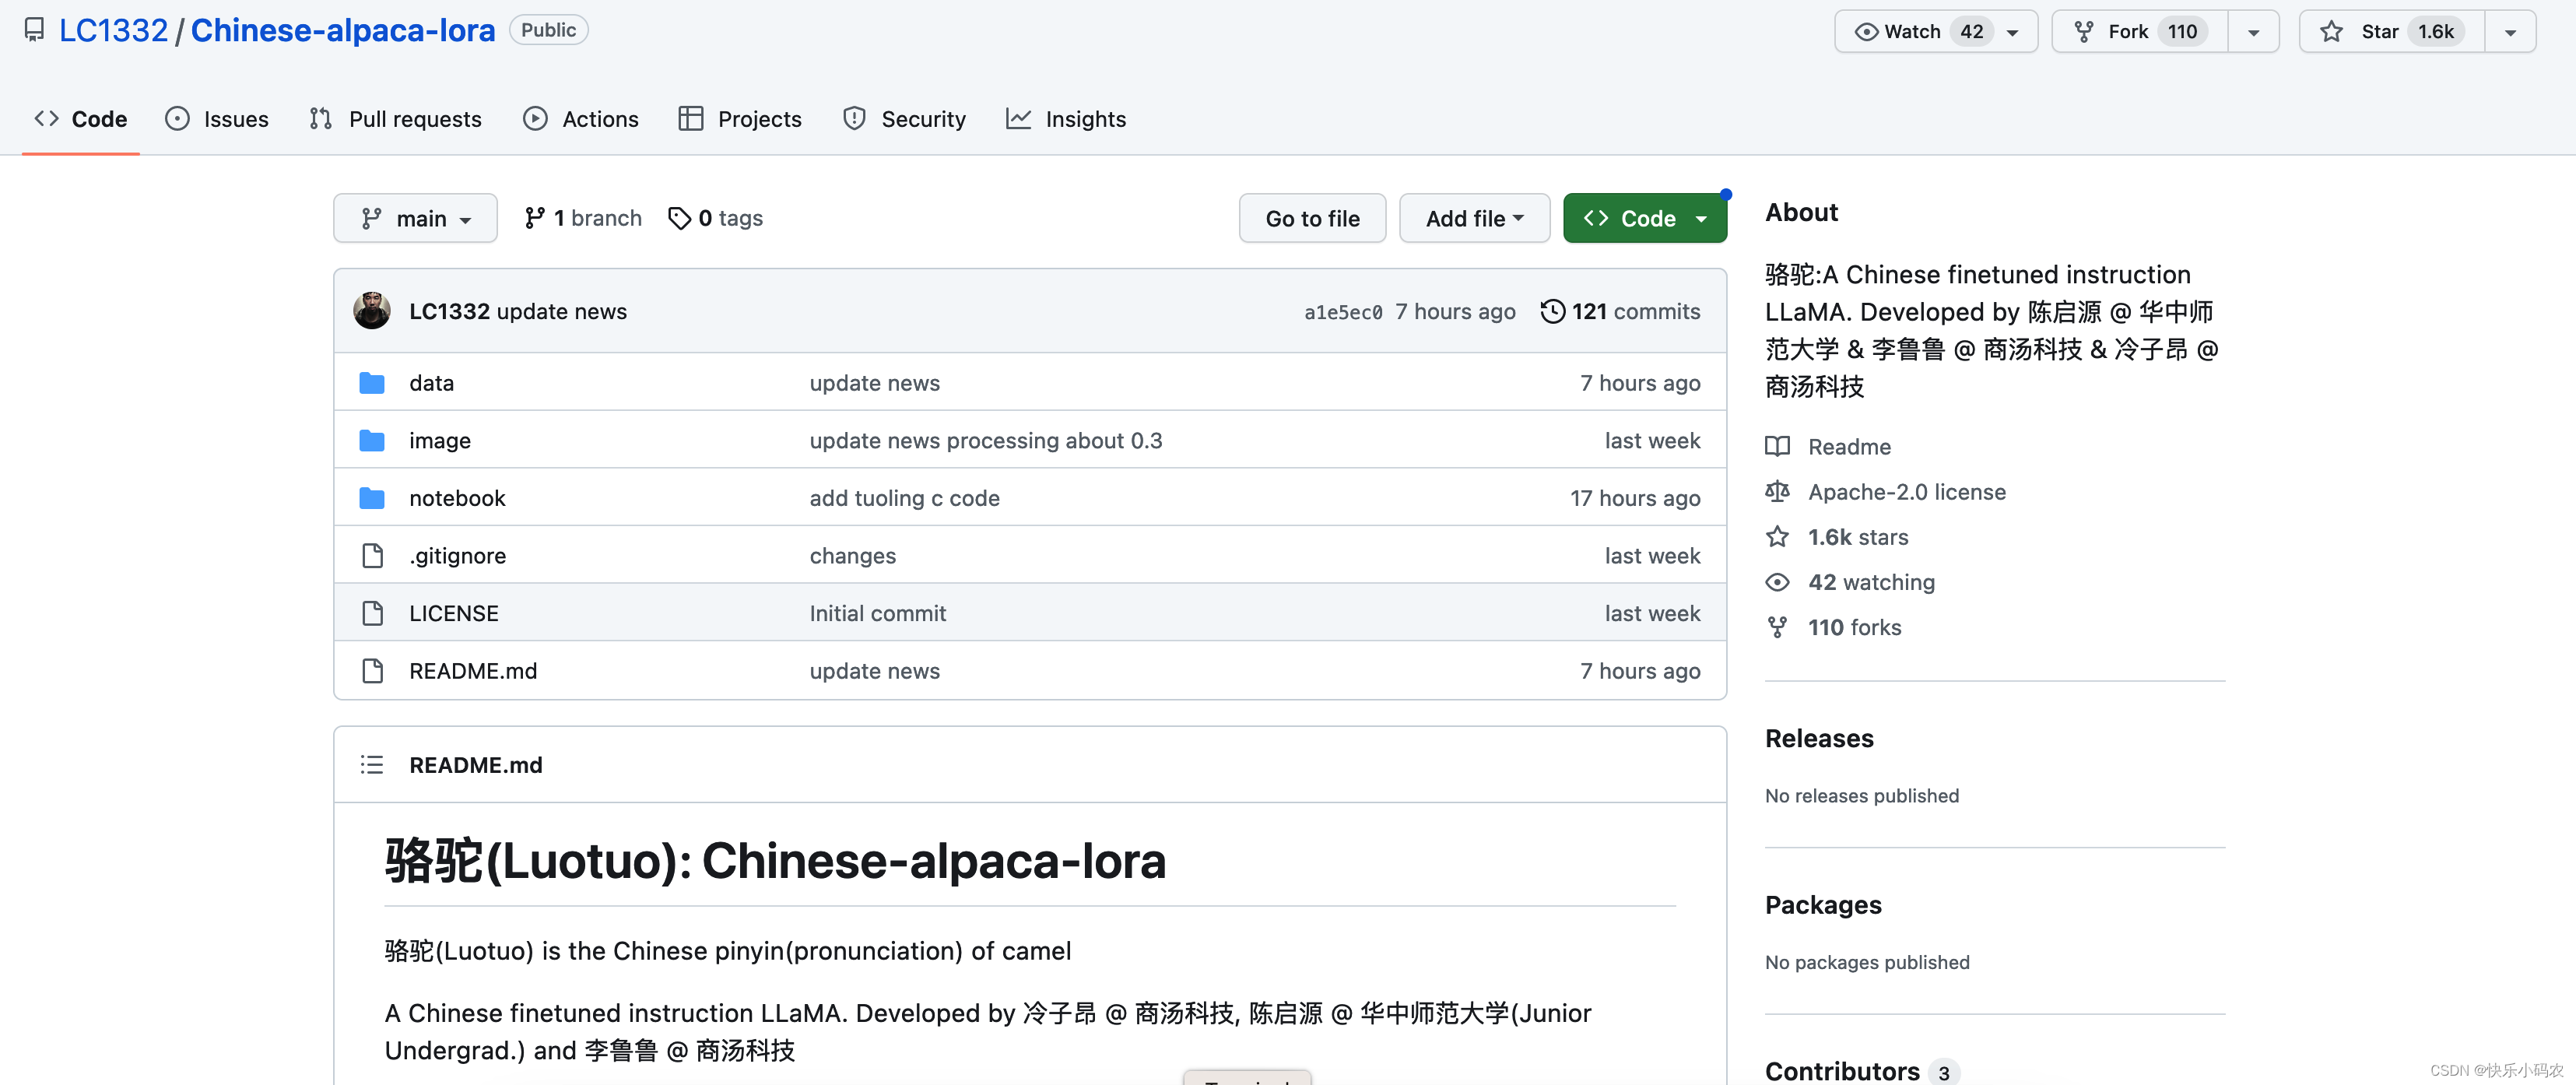Click the LC1332 avatar in commit header
Viewport: 2576px width, 1085px height.
click(x=372, y=311)
